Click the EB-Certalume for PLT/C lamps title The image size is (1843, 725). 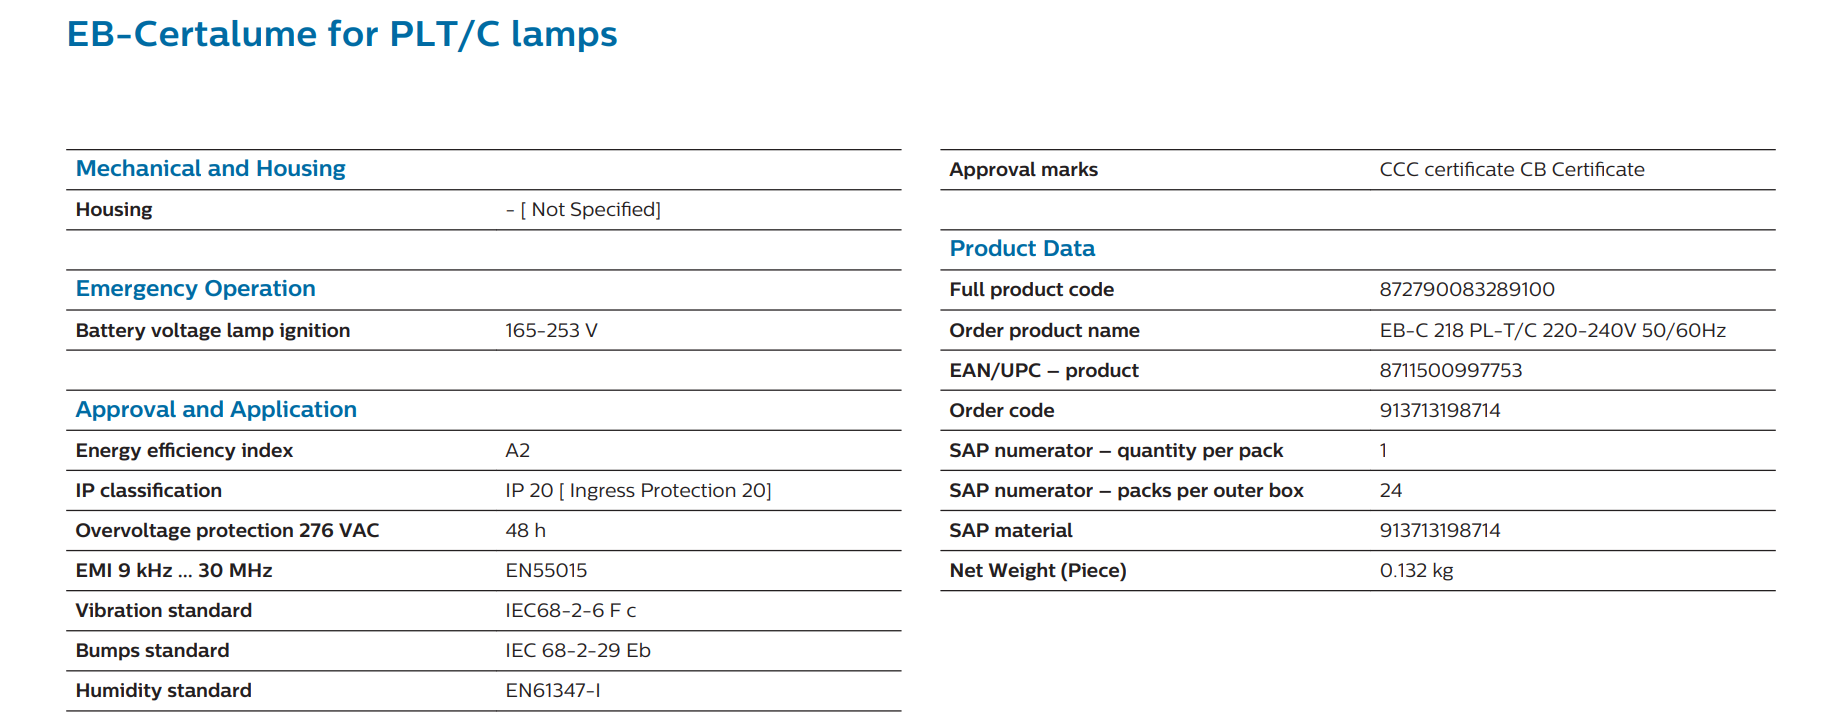pos(342,35)
